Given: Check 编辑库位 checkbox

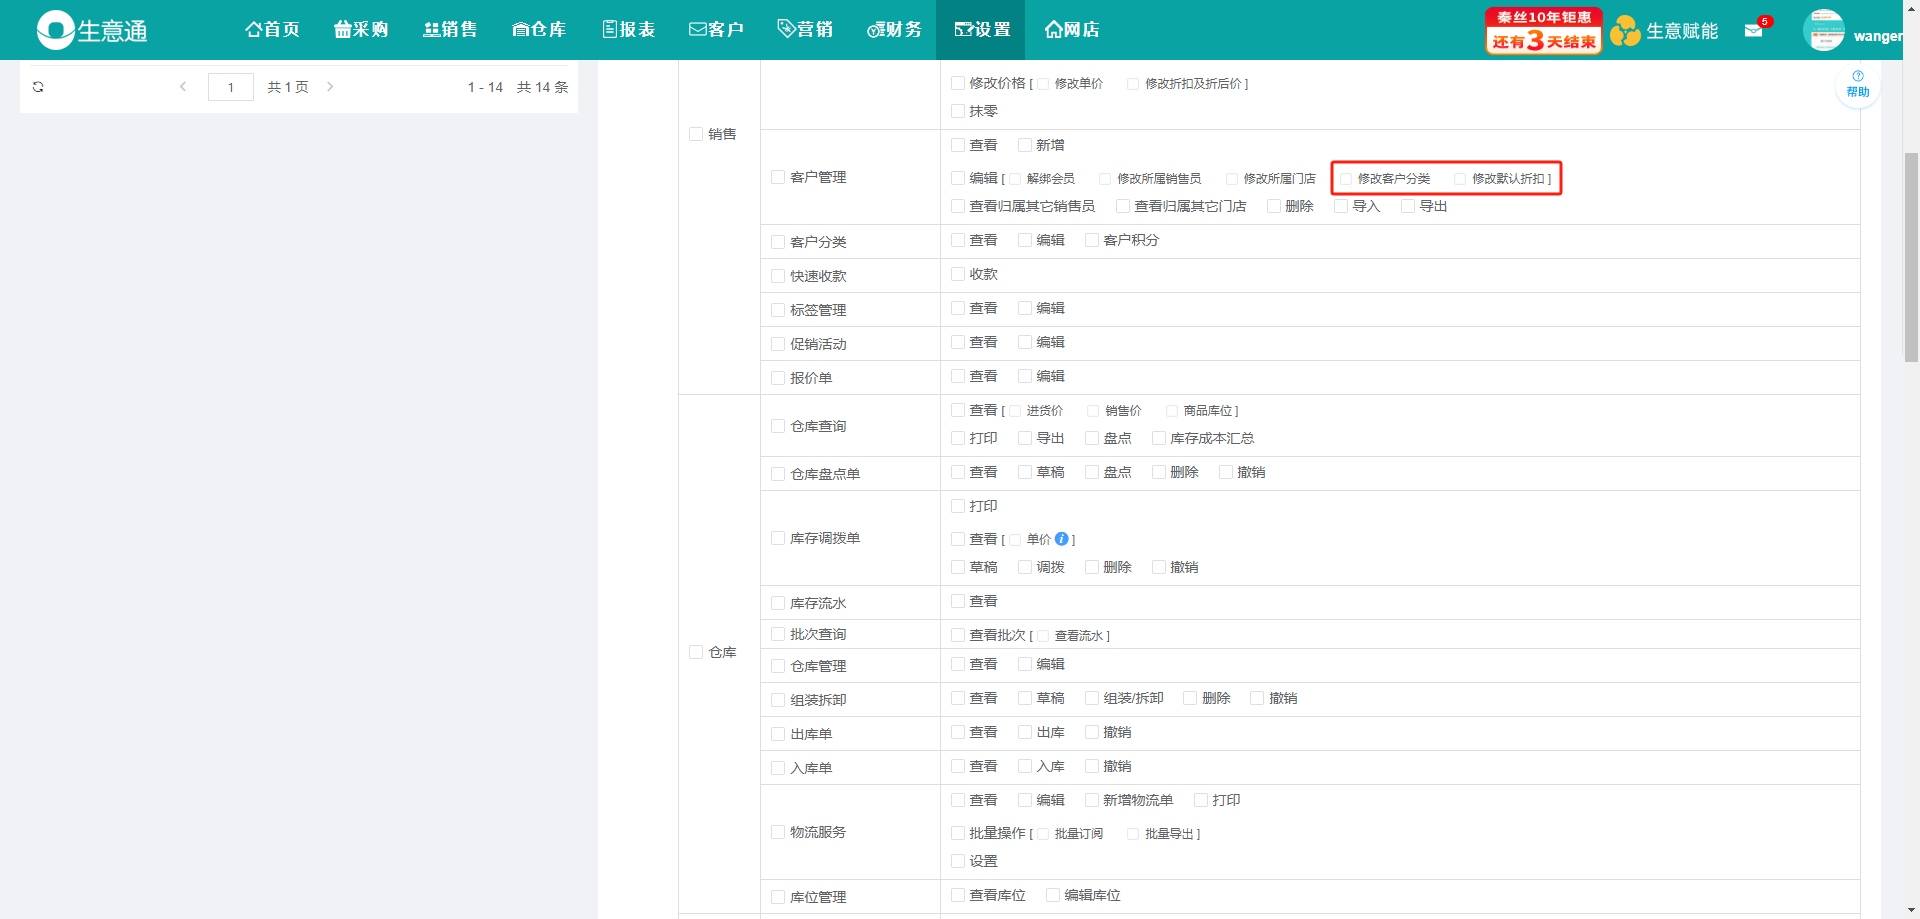Looking at the screenshot, I should pyautogui.click(x=1053, y=895).
